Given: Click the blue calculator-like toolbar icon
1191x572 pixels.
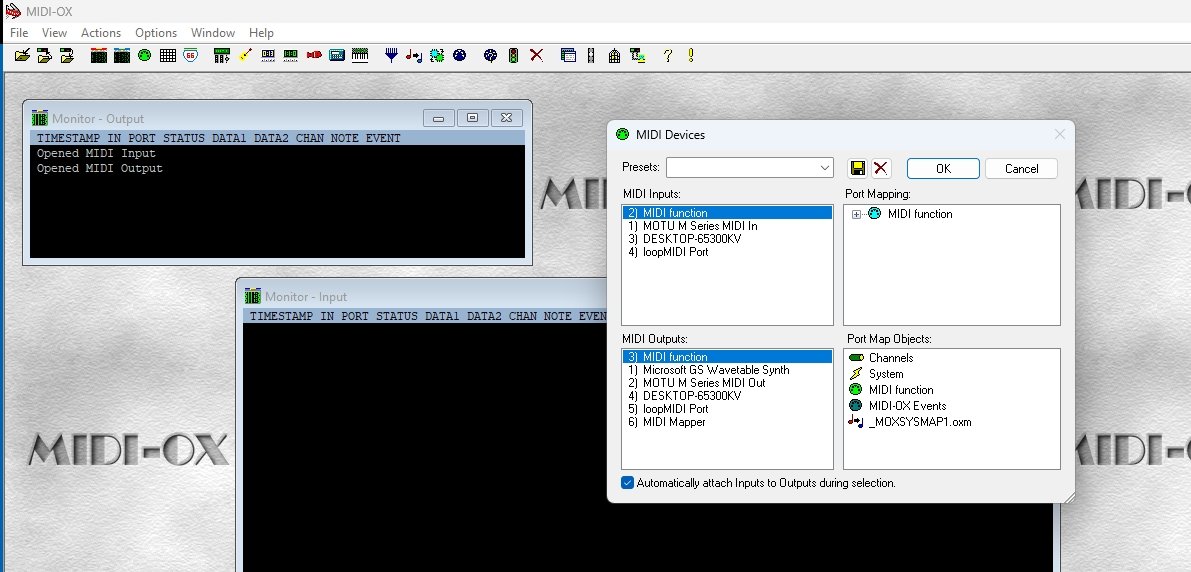Looking at the screenshot, I should 336,55.
